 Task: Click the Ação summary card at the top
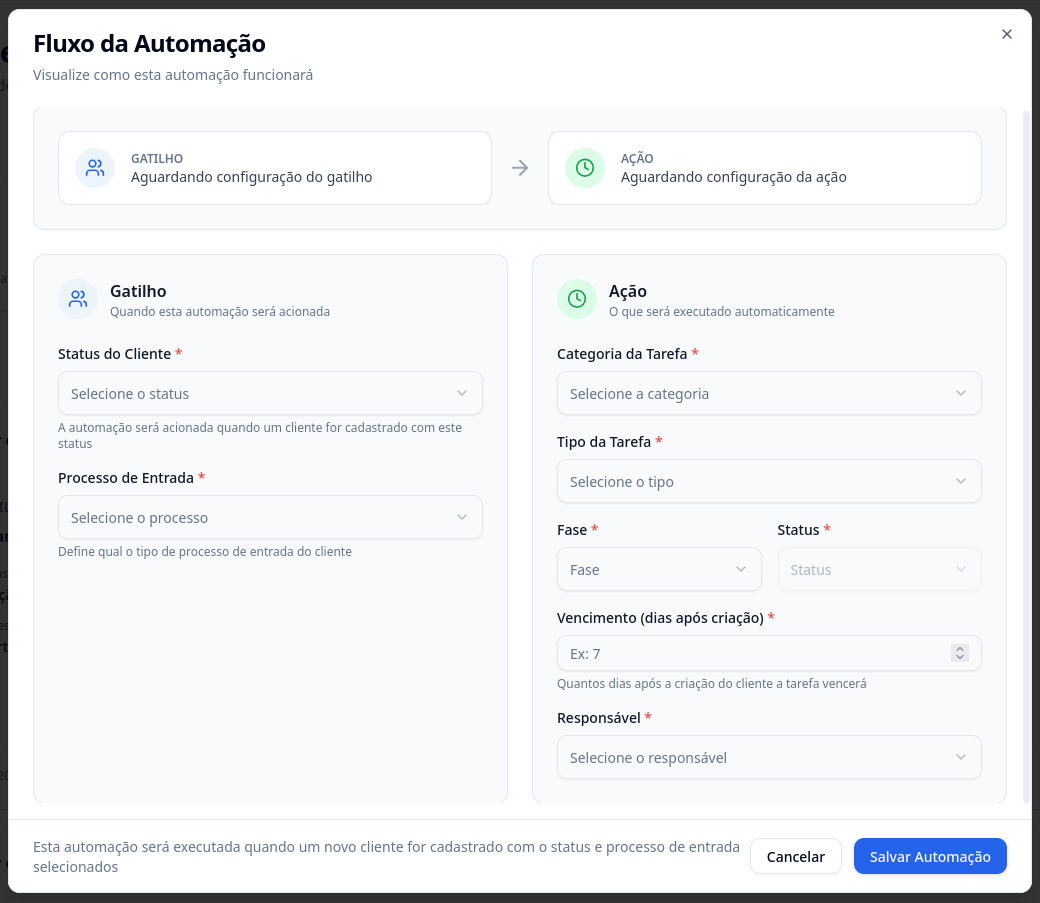(765, 168)
